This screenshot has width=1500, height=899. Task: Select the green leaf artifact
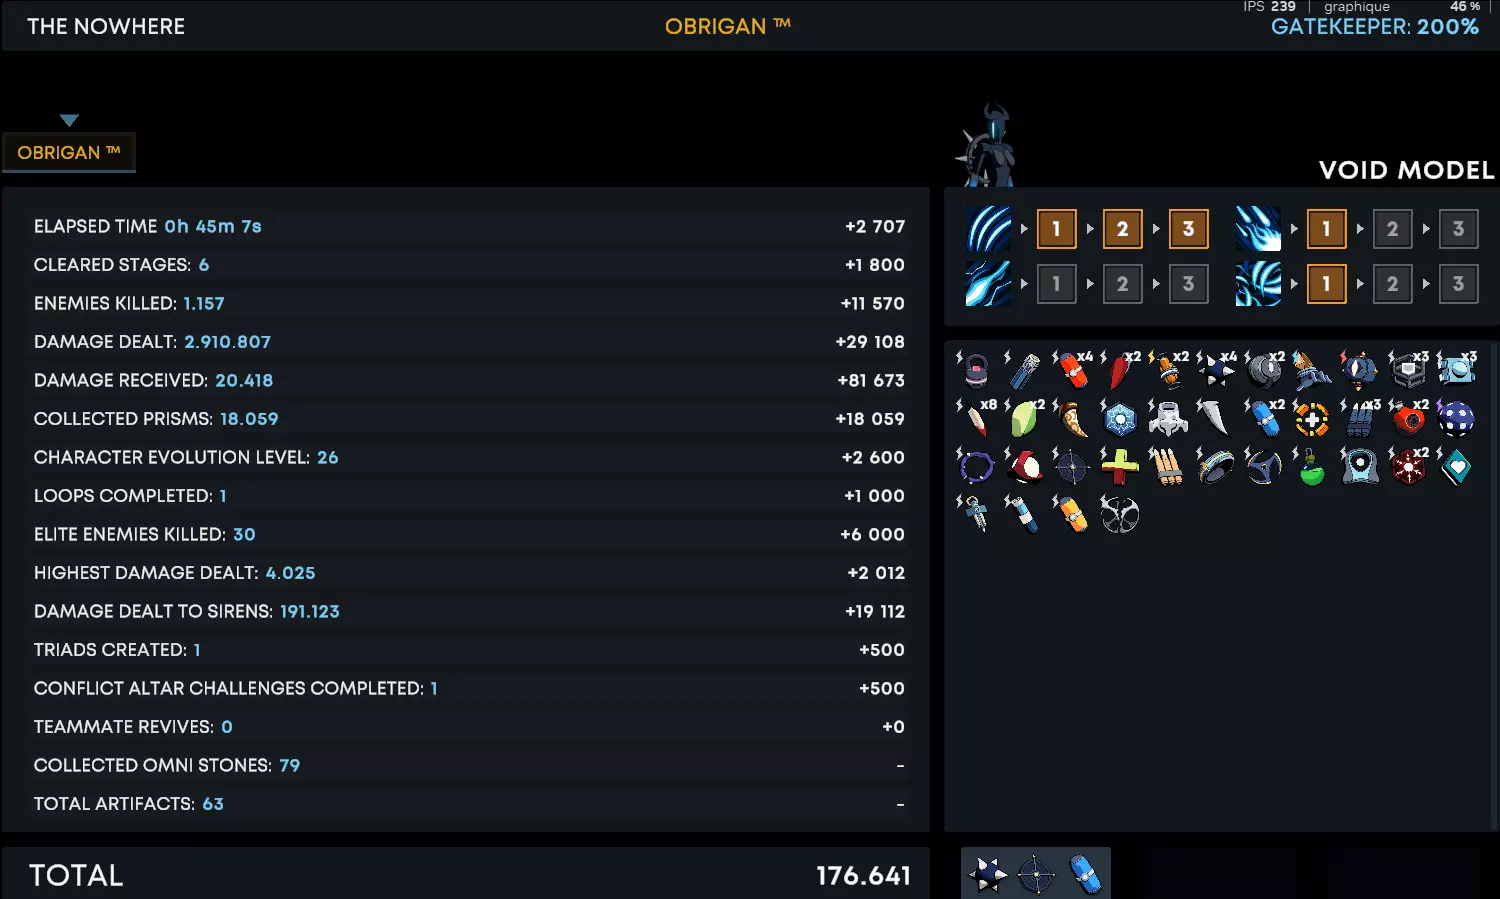point(1024,419)
